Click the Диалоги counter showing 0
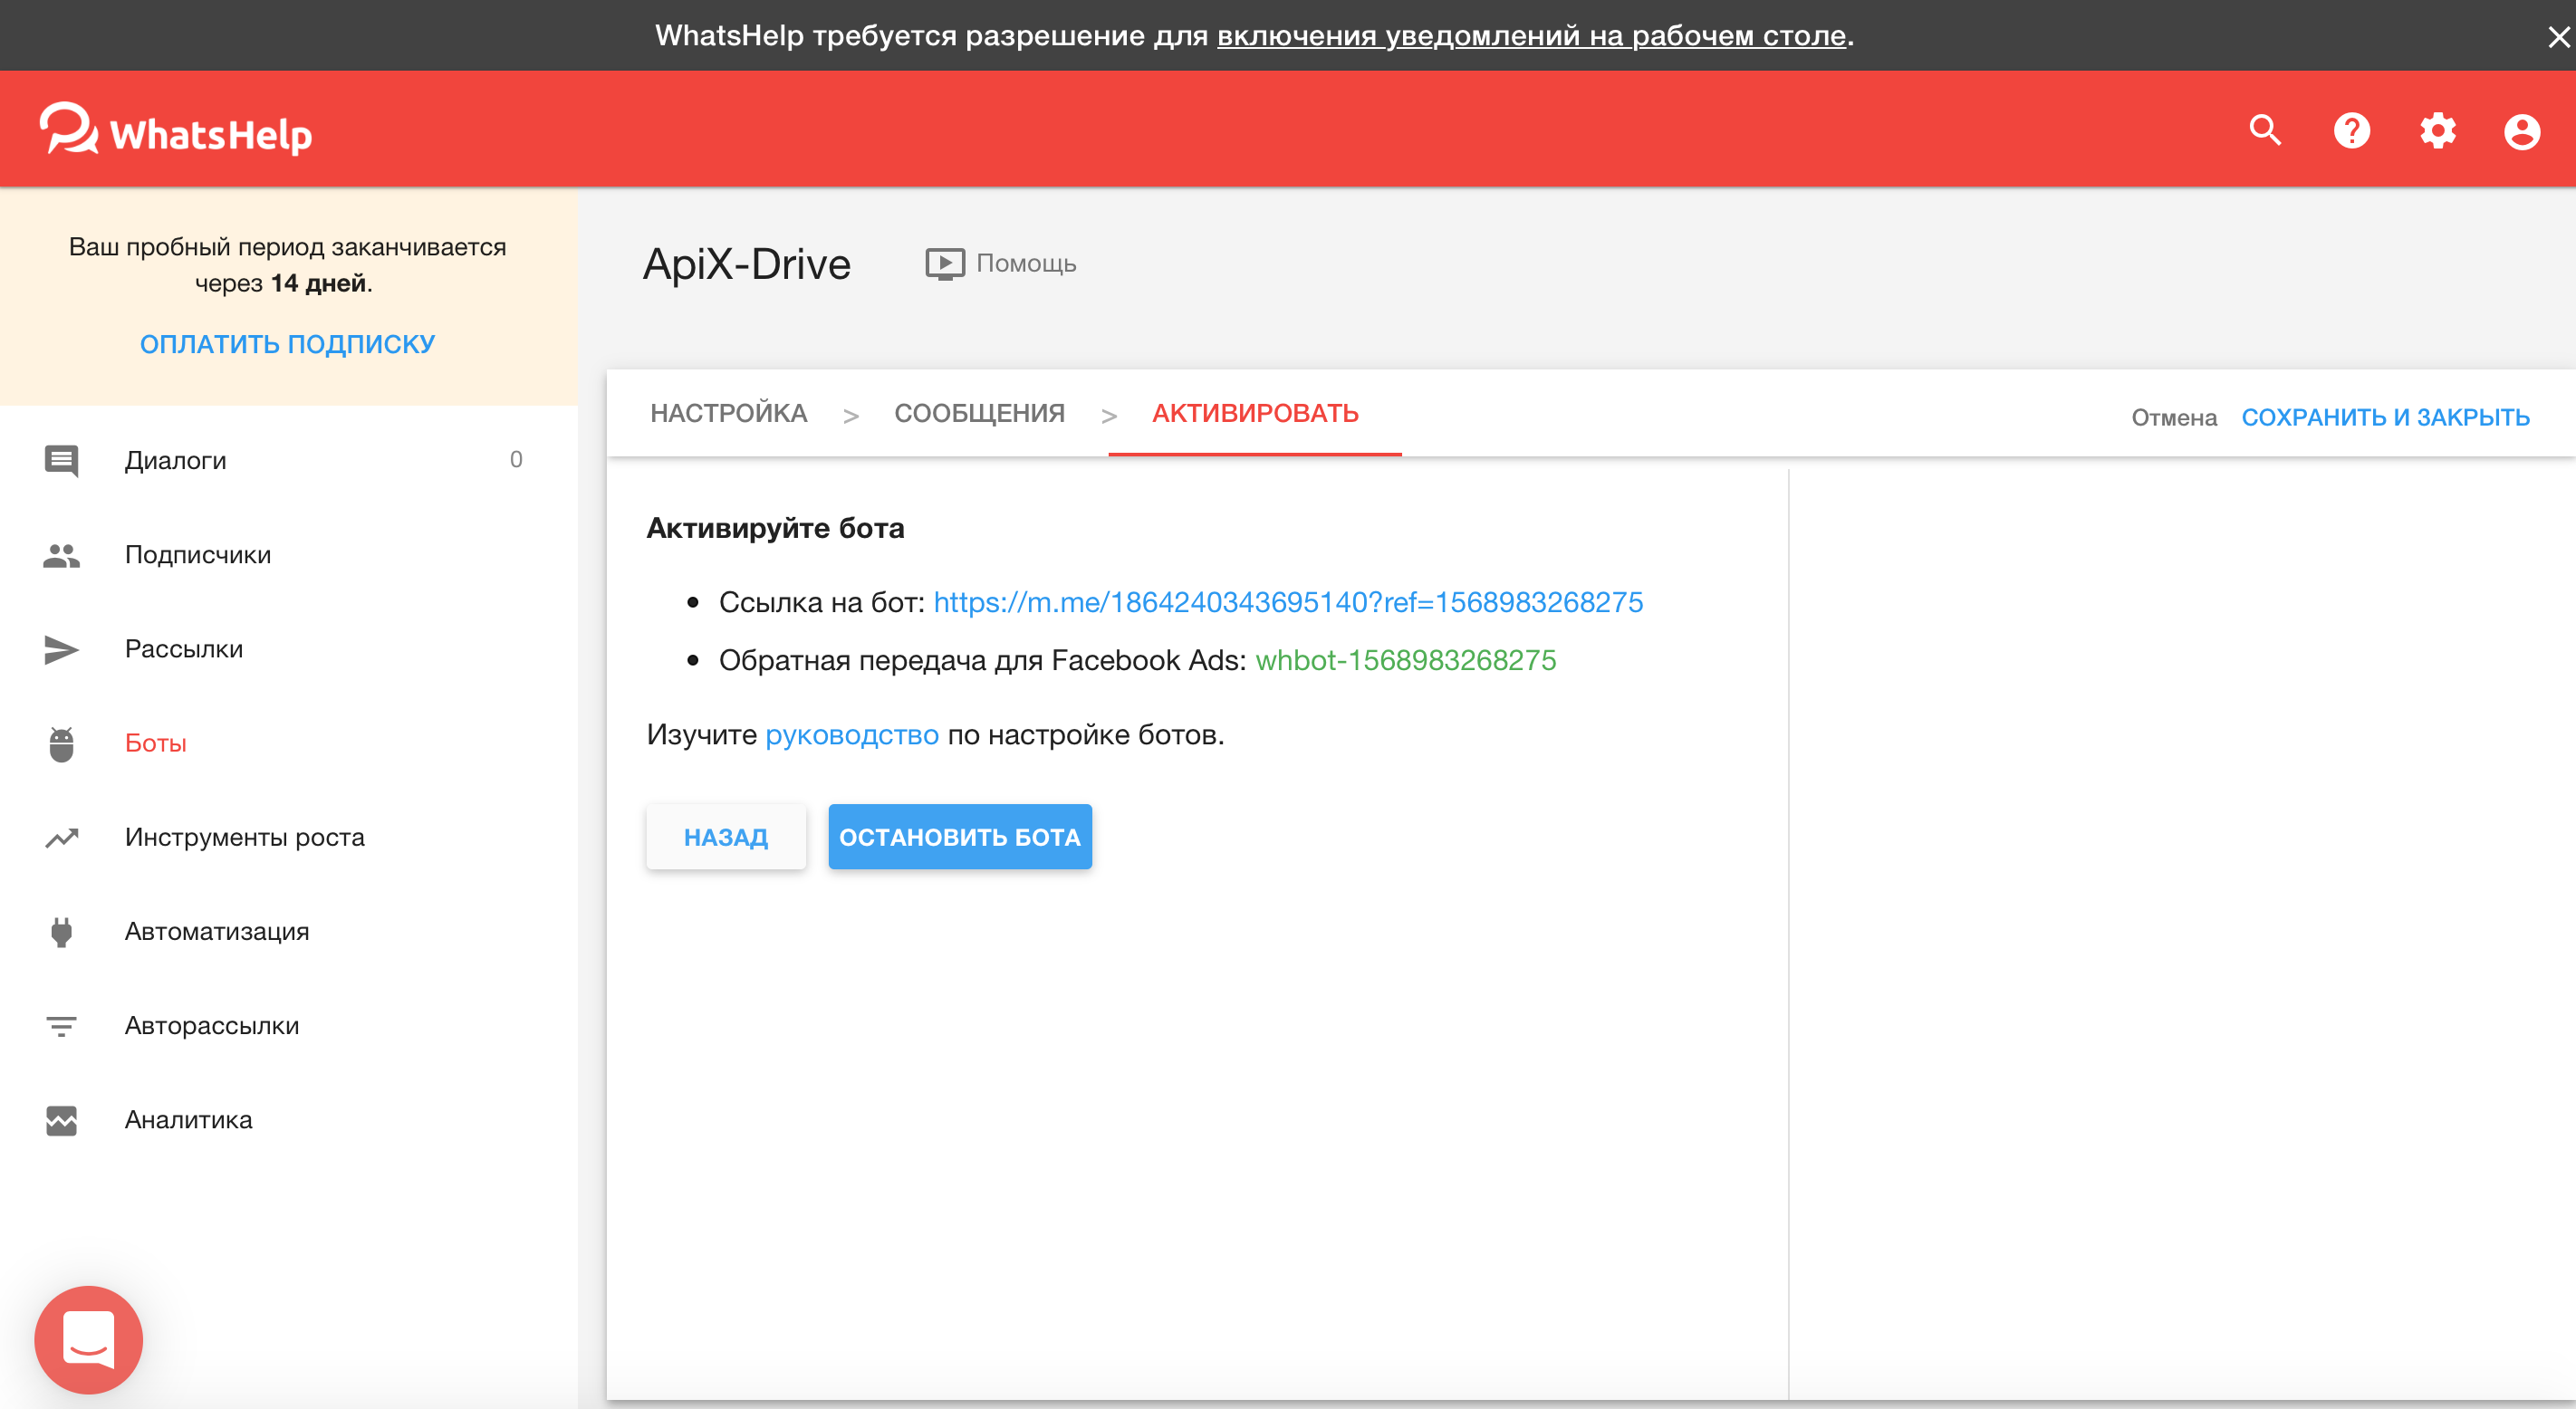Screen dimensions: 2576x1409 tap(516, 459)
